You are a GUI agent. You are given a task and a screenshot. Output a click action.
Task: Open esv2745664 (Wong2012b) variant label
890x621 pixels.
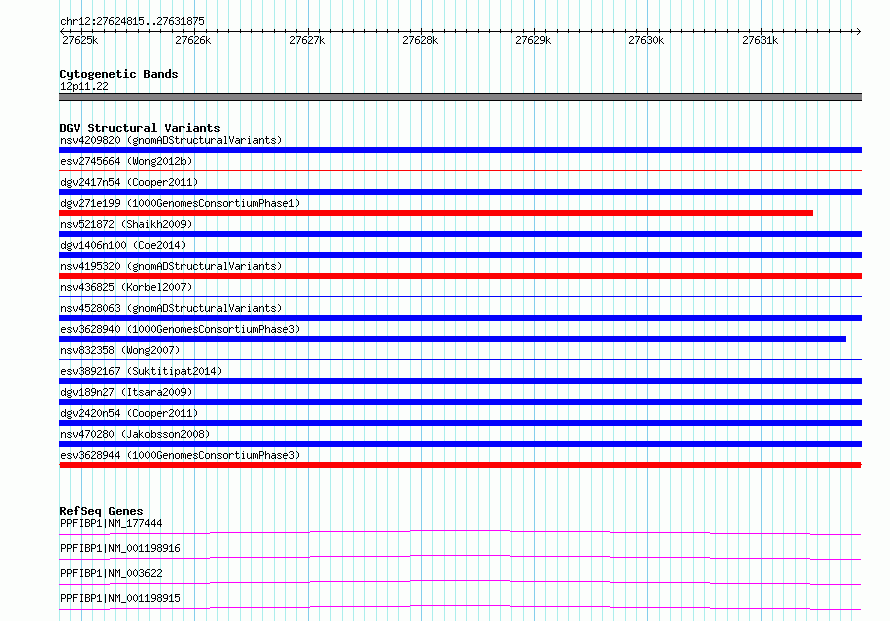[x=126, y=161]
